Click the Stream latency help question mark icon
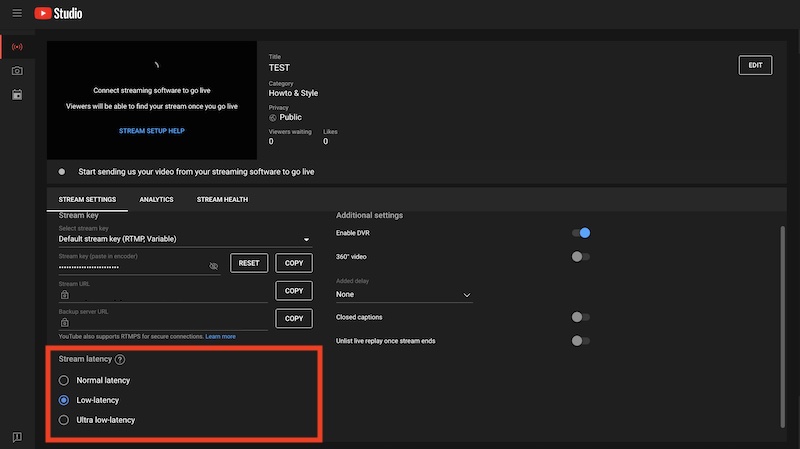The width and height of the screenshot is (800, 449). click(120, 359)
